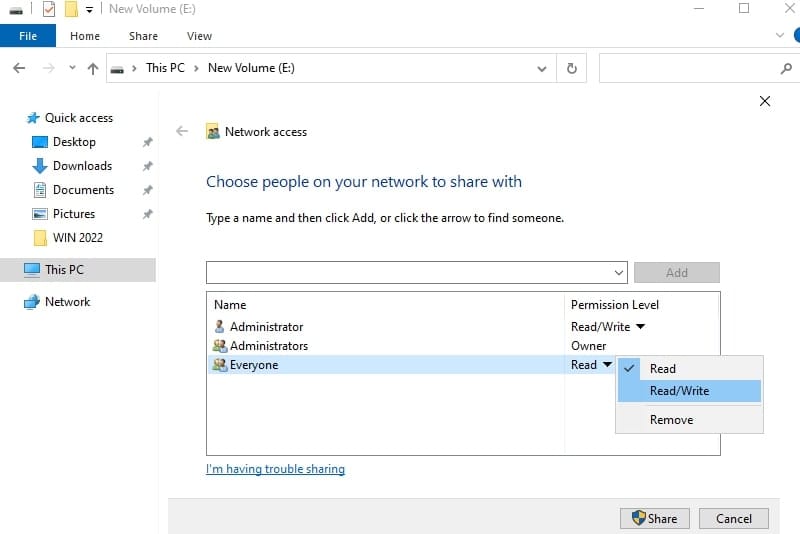Open the recent locations chevron

pyautogui.click(x=72, y=67)
